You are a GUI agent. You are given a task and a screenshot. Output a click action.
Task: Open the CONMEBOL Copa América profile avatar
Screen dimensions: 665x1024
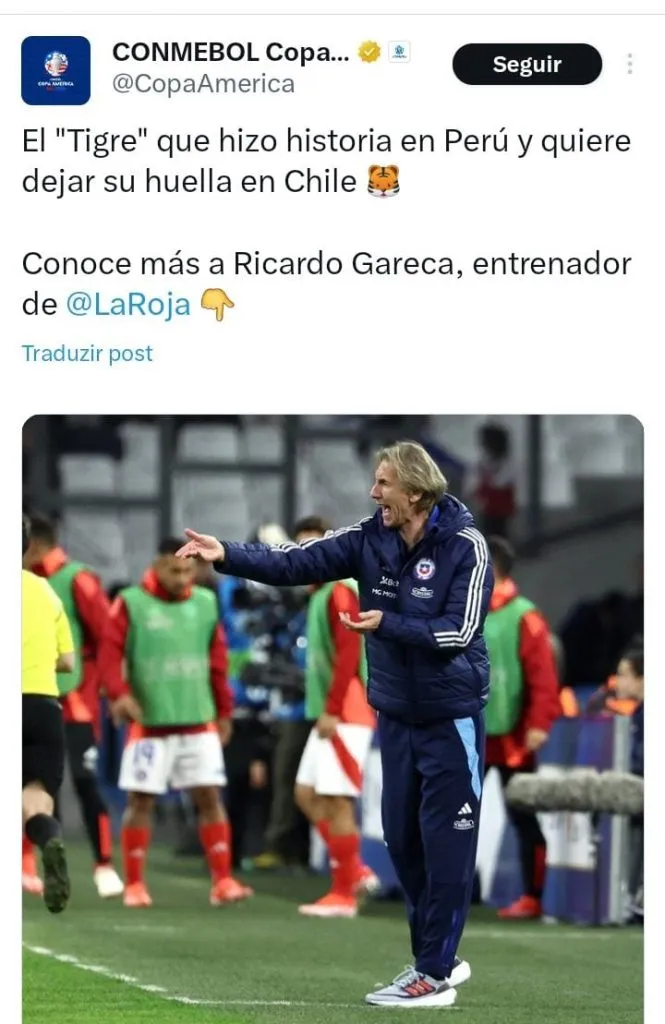(56, 71)
